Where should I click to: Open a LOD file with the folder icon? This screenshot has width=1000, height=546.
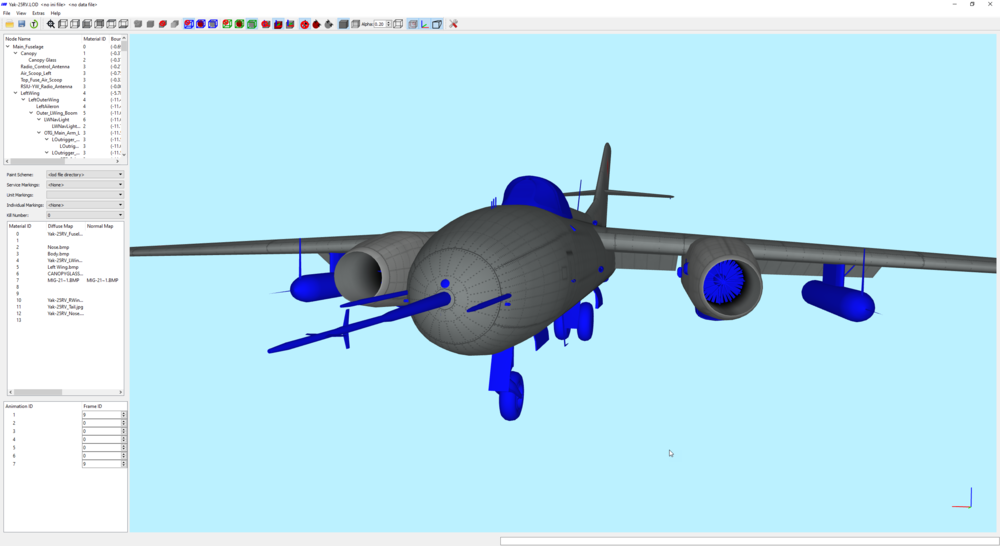tap(10, 24)
